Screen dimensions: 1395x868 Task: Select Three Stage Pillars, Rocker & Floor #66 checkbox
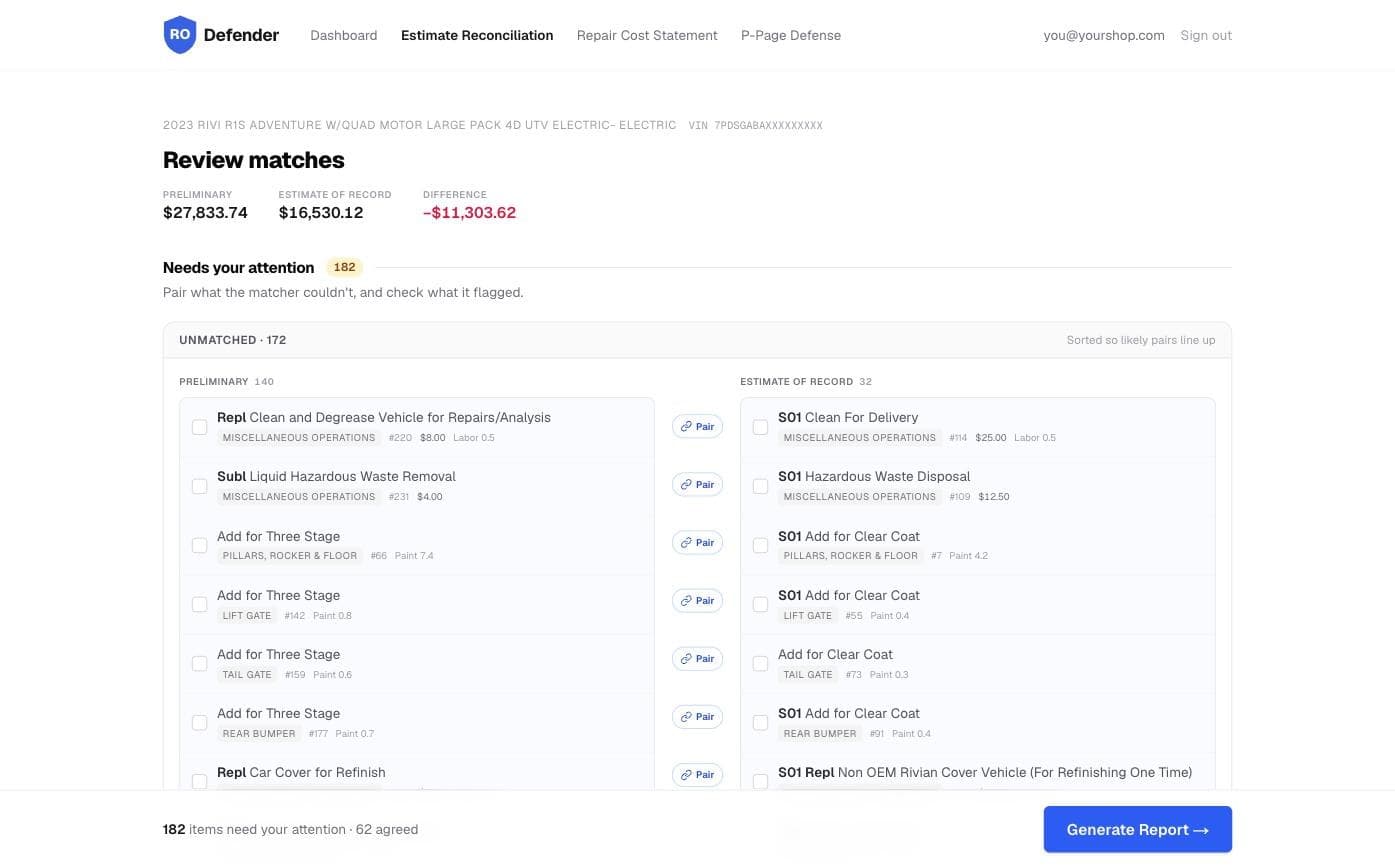pos(200,545)
